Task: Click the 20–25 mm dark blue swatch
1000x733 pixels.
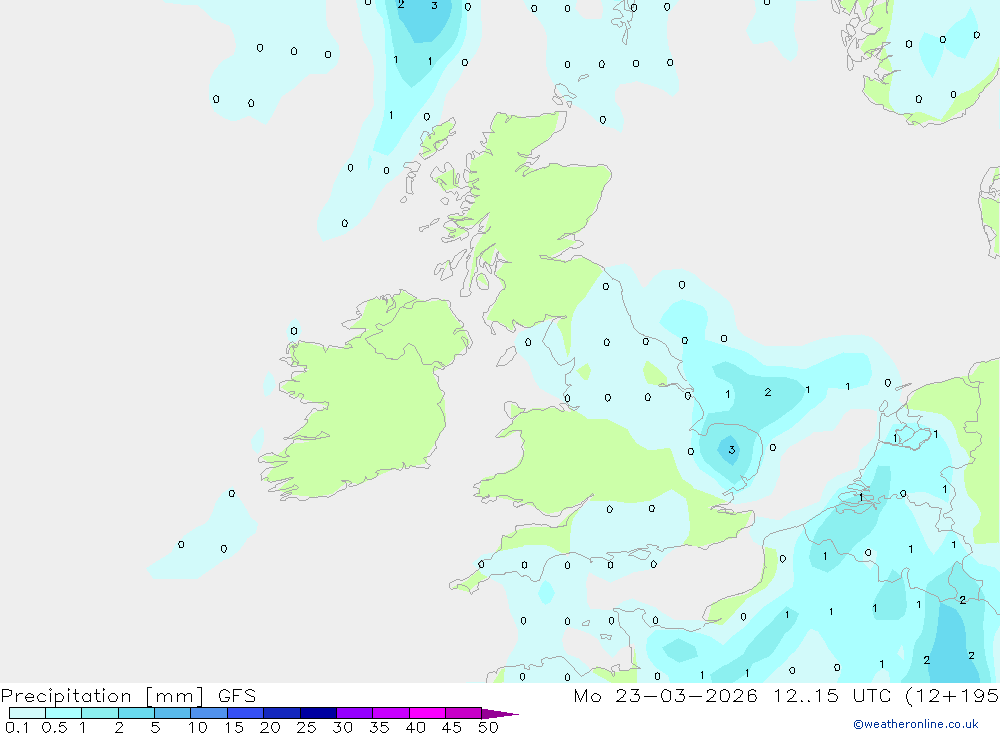Action: [281, 713]
